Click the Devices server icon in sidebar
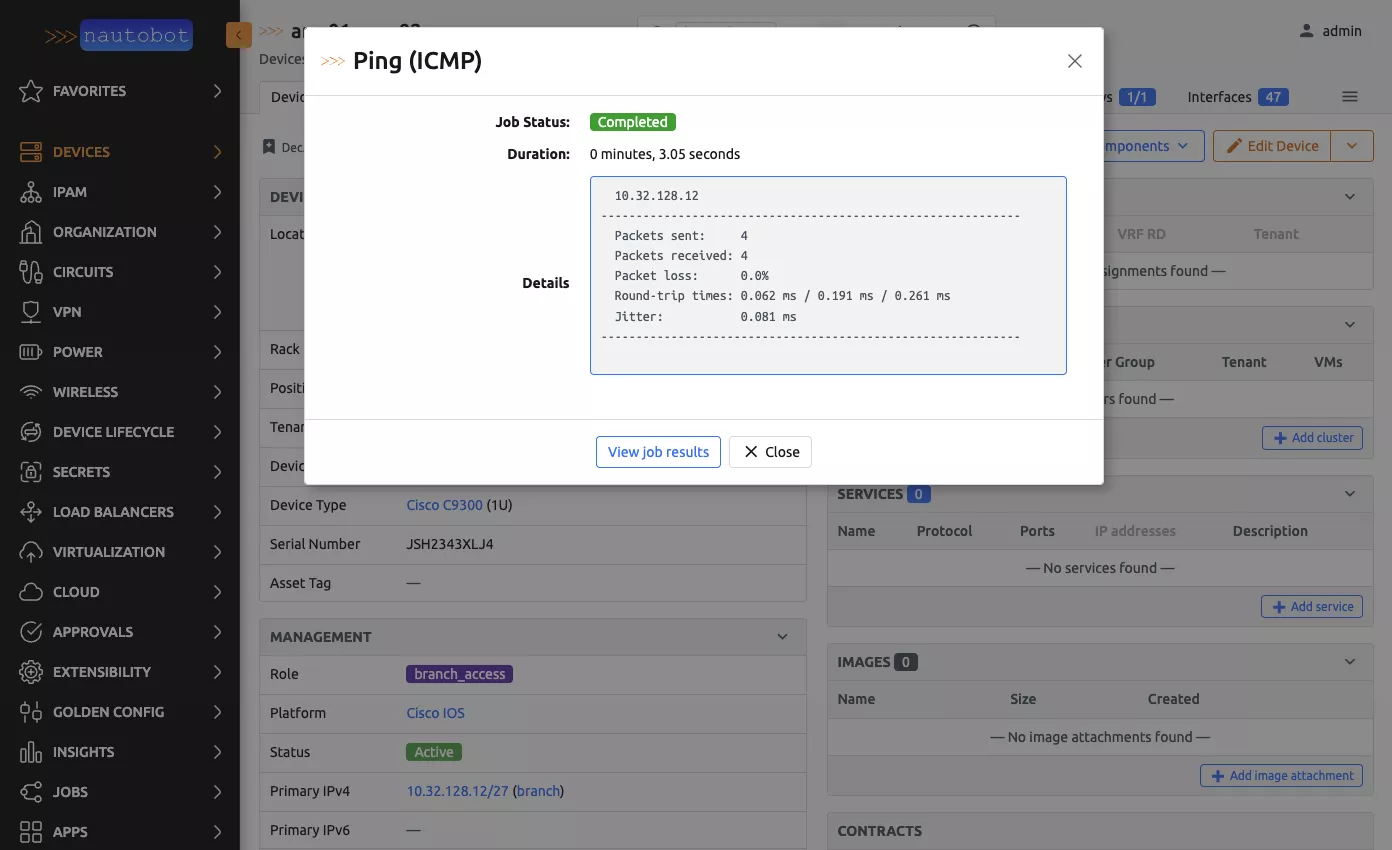The width and height of the screenshot is (1392, 850). coord(31,152)
